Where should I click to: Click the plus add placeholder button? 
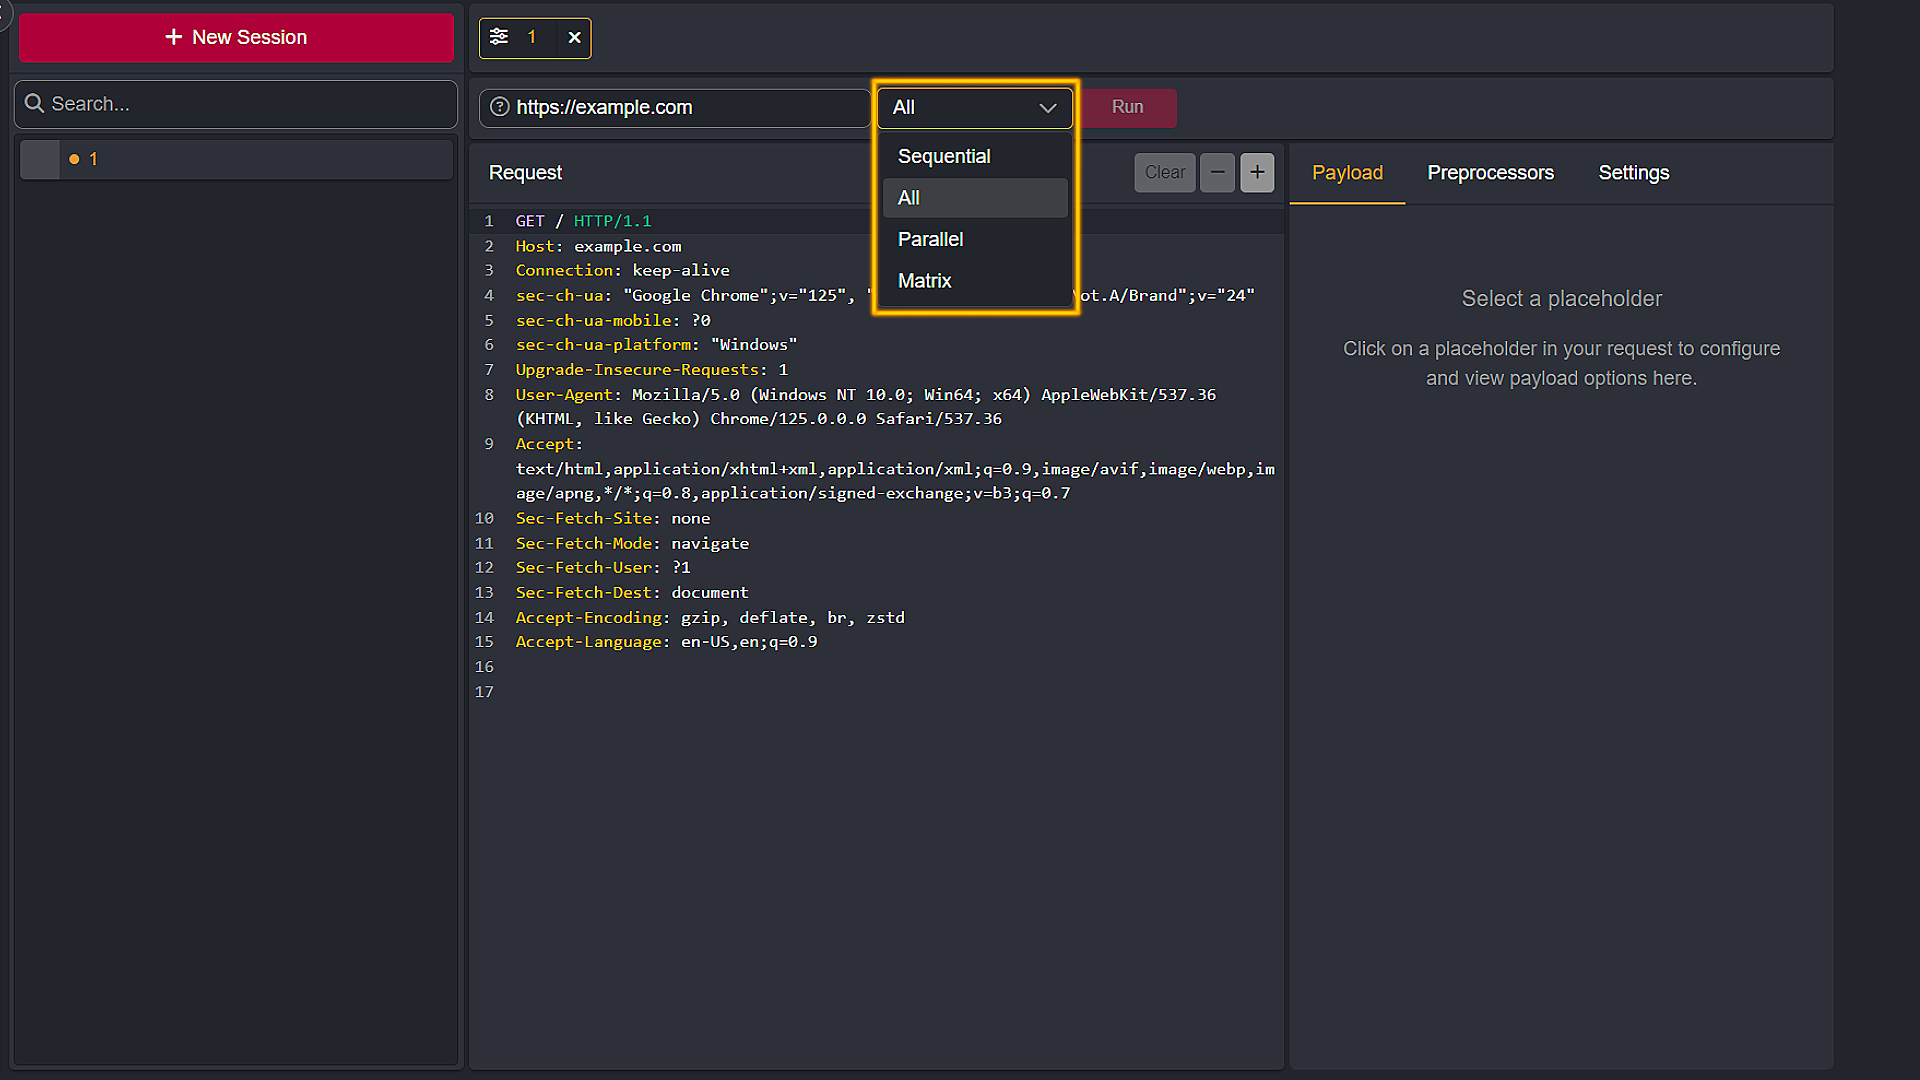[x=1257, y=173]
